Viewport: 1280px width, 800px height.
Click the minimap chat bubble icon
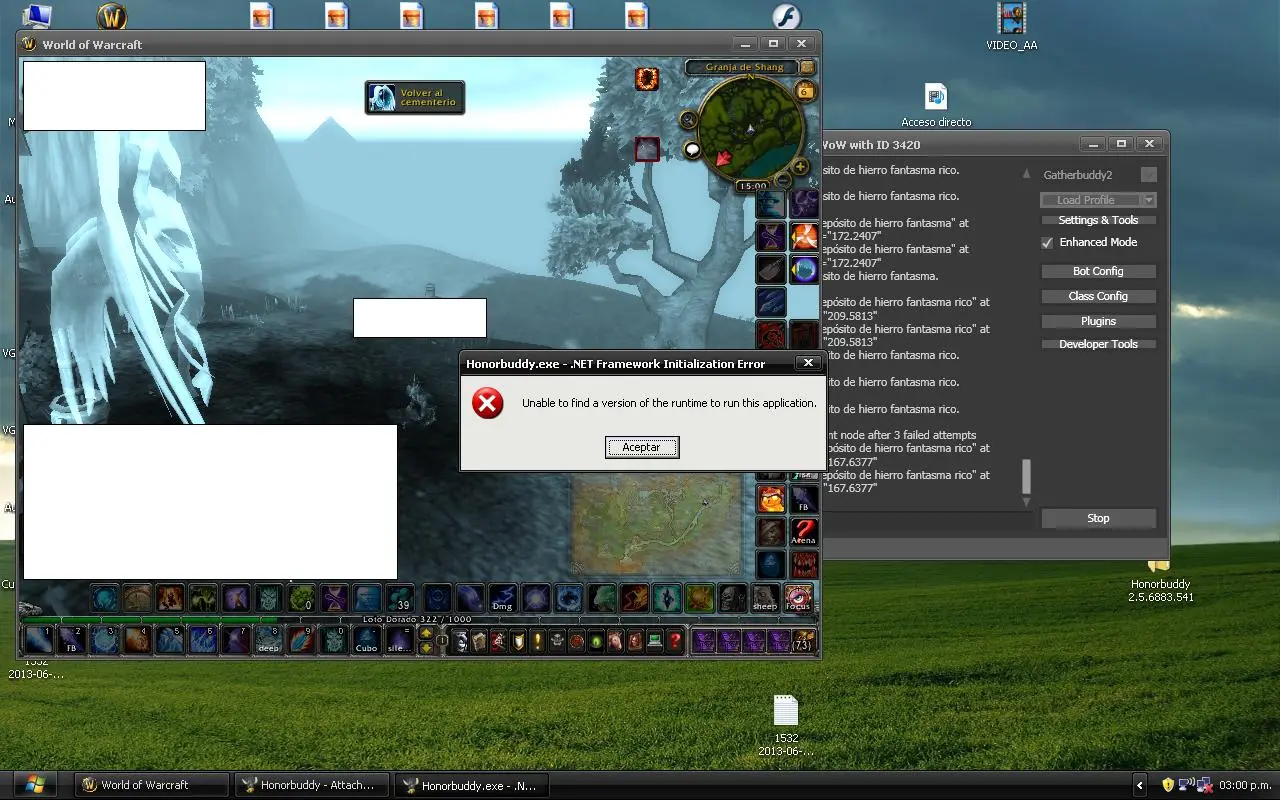(692, 150)
